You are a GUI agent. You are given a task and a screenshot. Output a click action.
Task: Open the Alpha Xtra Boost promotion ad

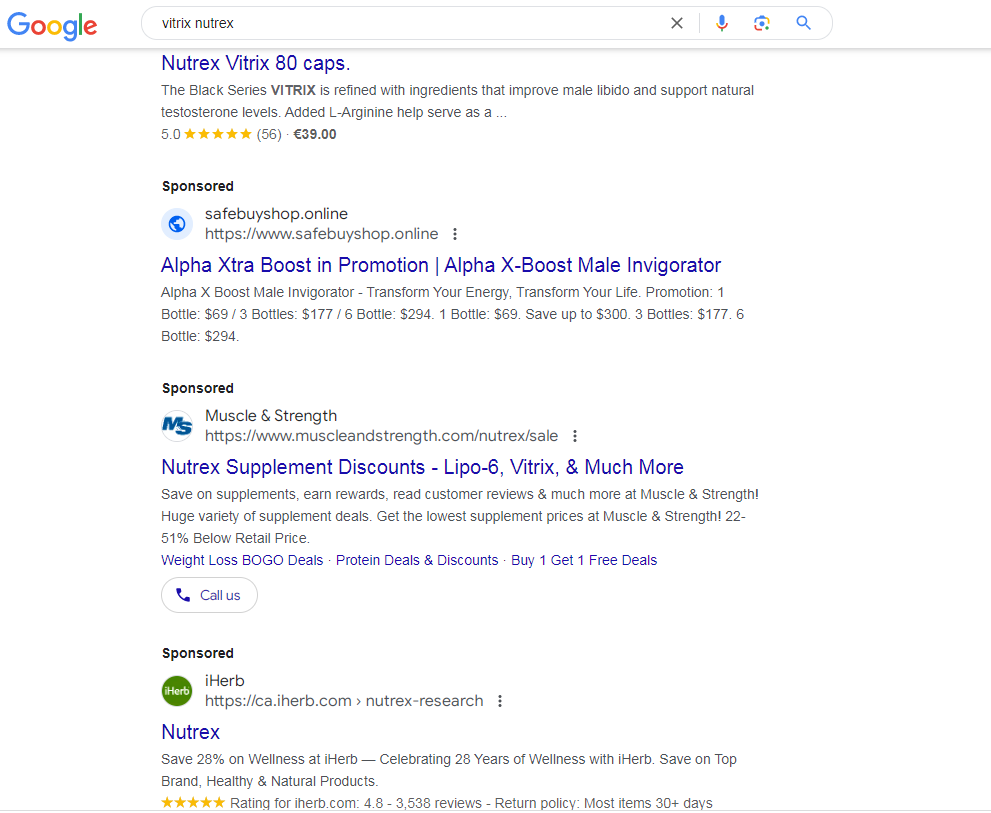pos(440,265)
